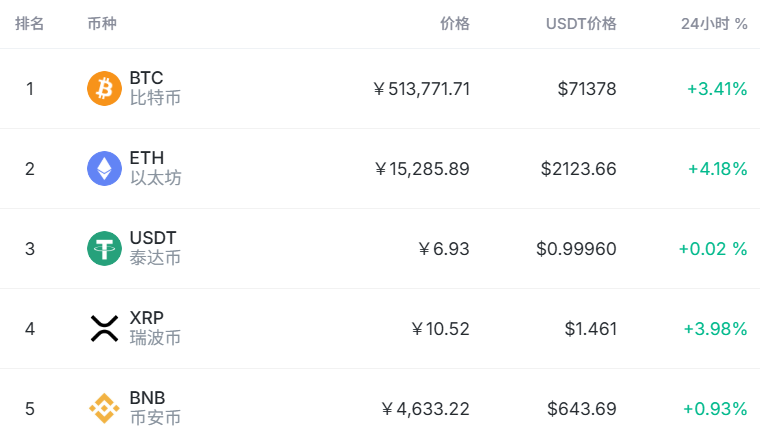
Task: Click the yellow BNB logo icon
Action: pyautogui.click(x=104, y=408)
